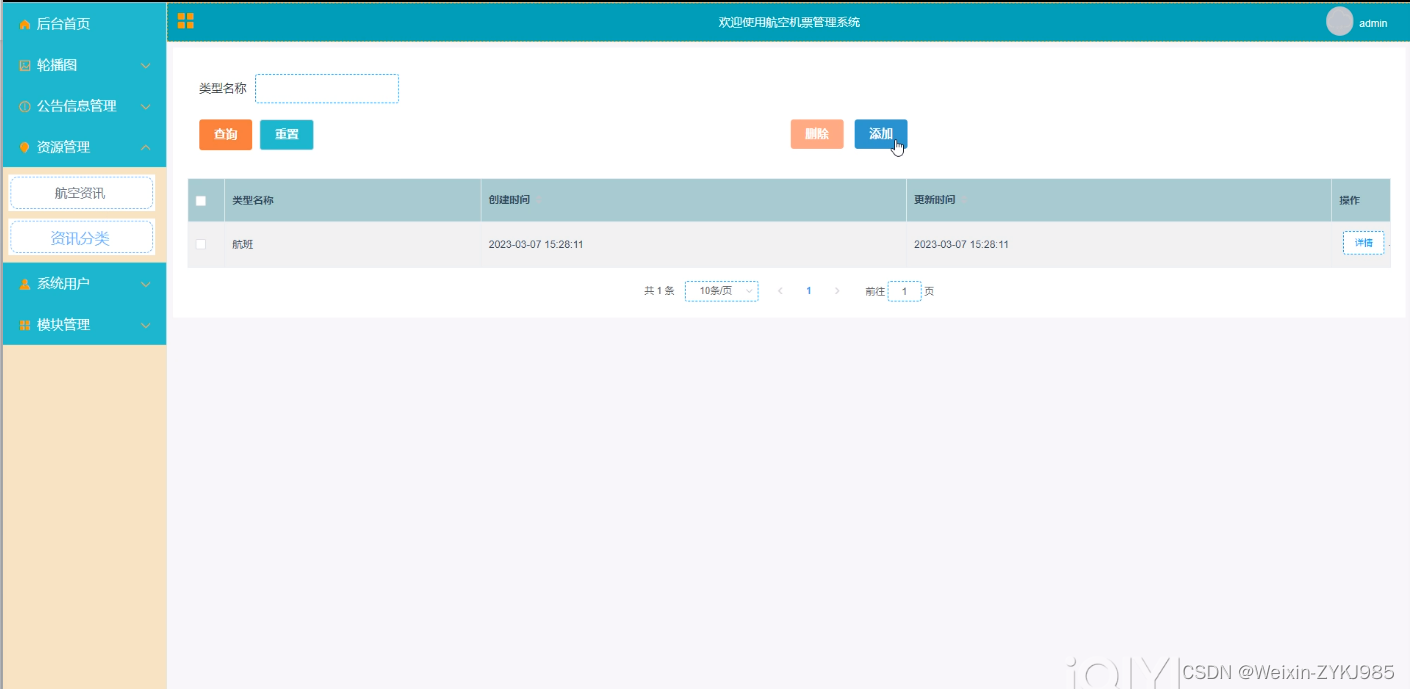Click the admin username text
This screenshot has height=689, width=1410.
[1373, 23]
